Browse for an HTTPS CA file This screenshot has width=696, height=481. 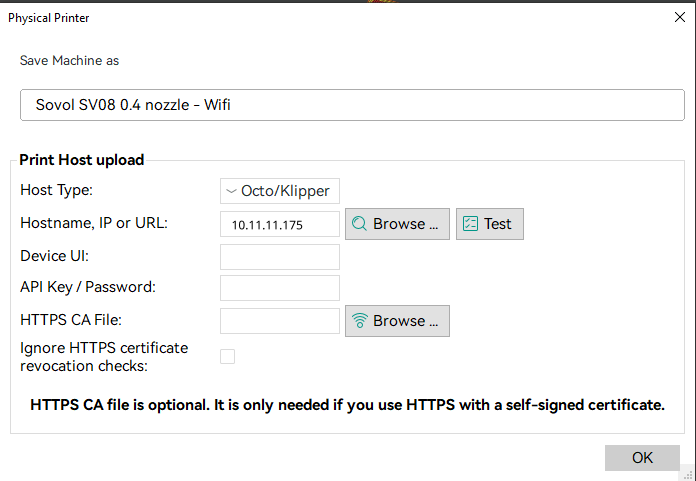(x=397, y=321)
